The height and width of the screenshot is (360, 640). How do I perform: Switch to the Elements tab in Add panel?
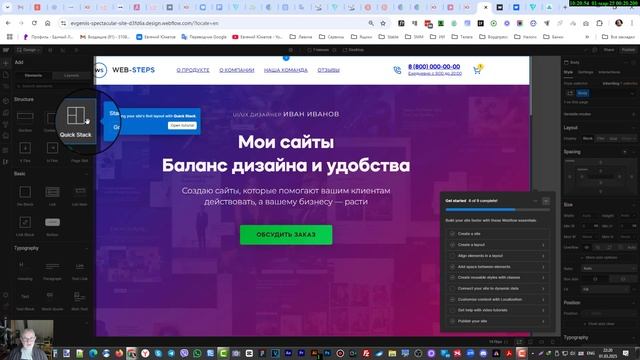[x=33, y=76]
